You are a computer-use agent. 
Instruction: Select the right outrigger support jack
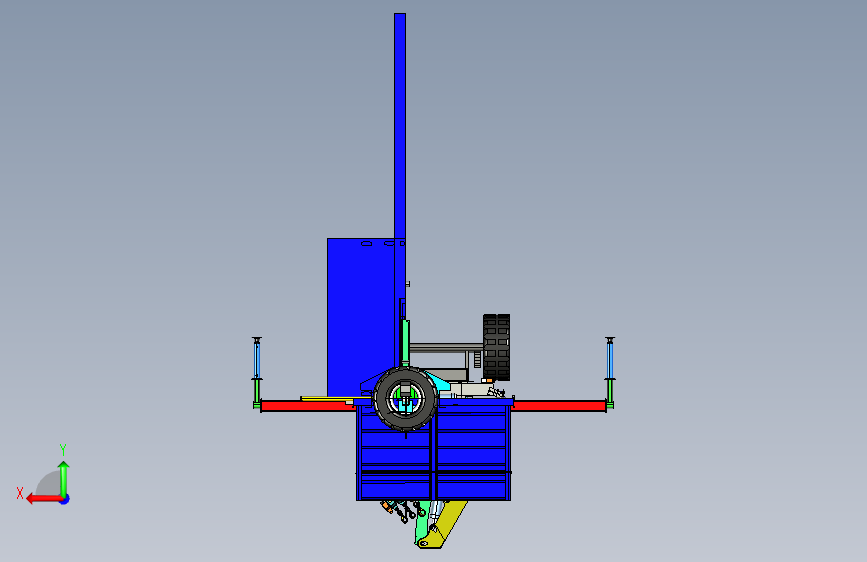coord(610,373)
